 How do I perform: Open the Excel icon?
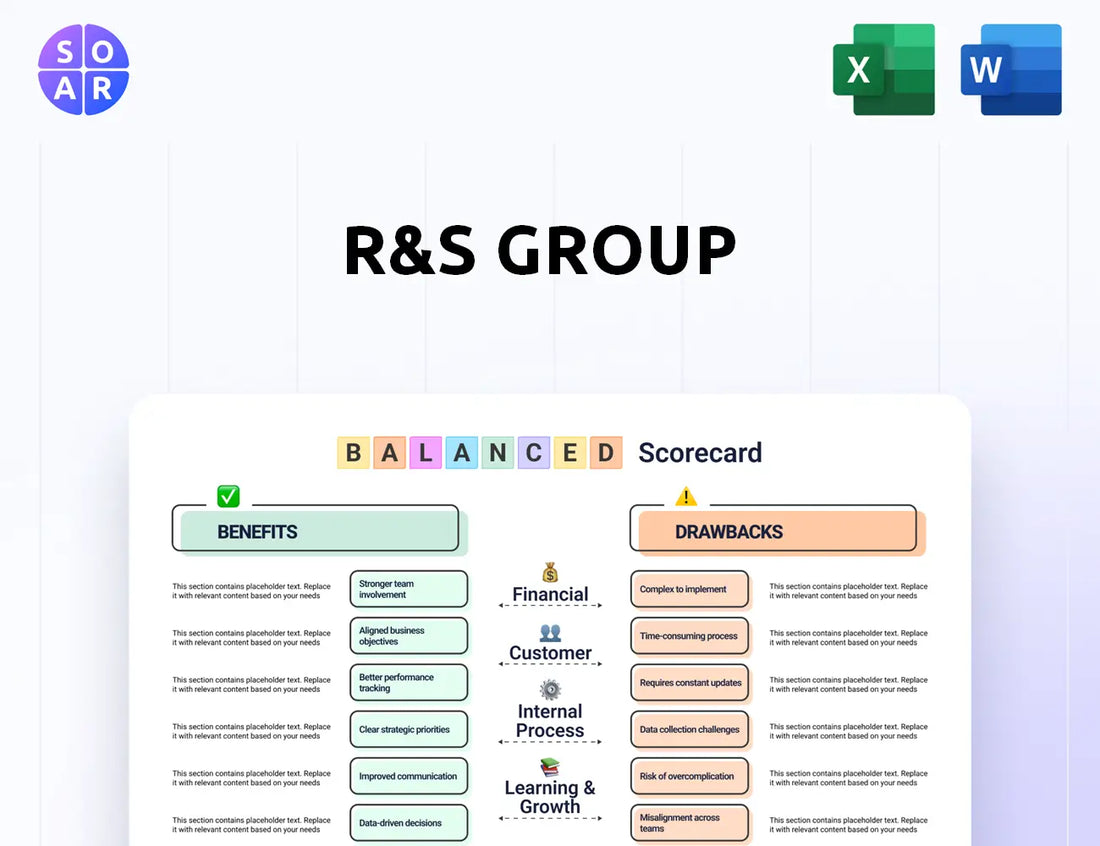[884, 69]
